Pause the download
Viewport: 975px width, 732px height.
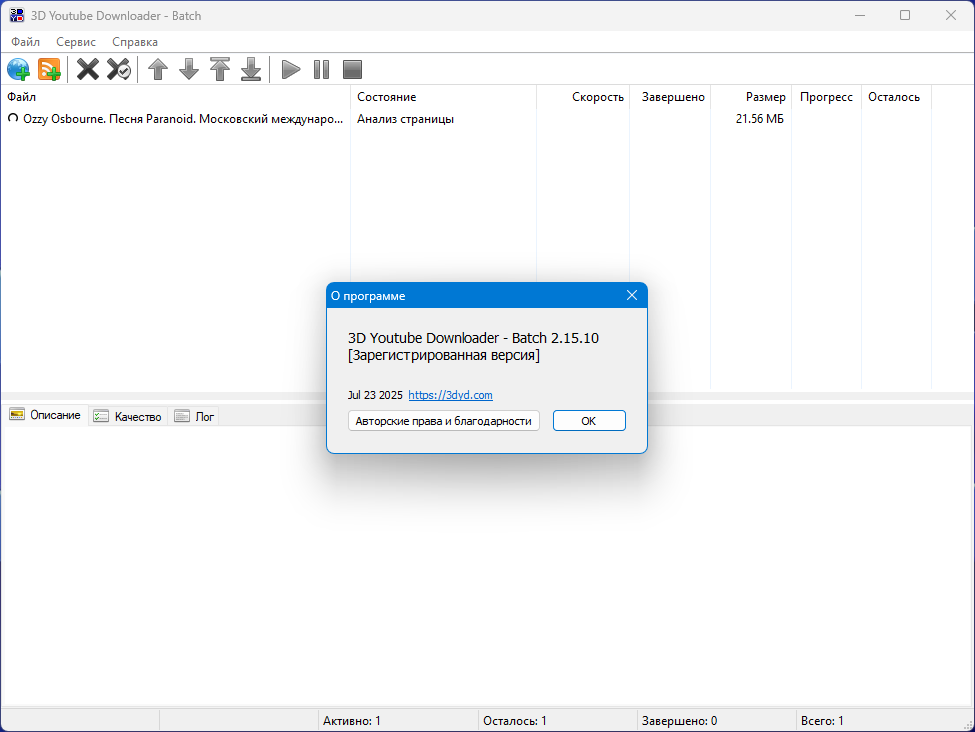pyautogui.click(x=321, y=69)
